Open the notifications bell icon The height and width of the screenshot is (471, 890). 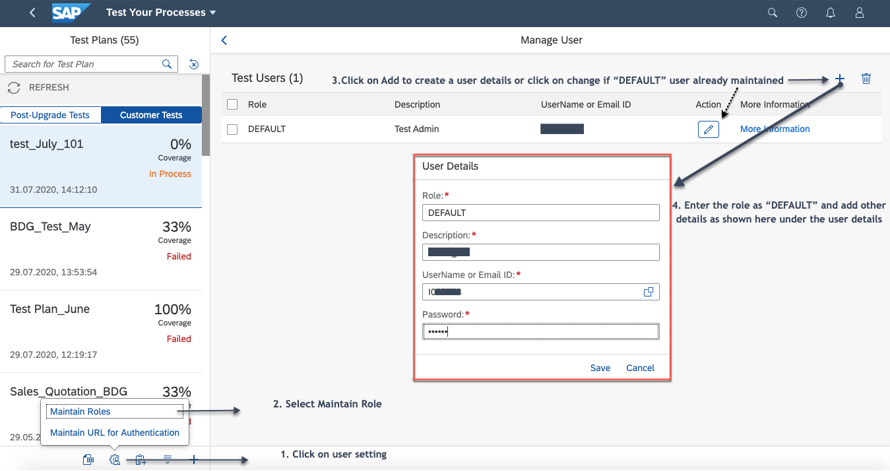click(x=830, y=13)
